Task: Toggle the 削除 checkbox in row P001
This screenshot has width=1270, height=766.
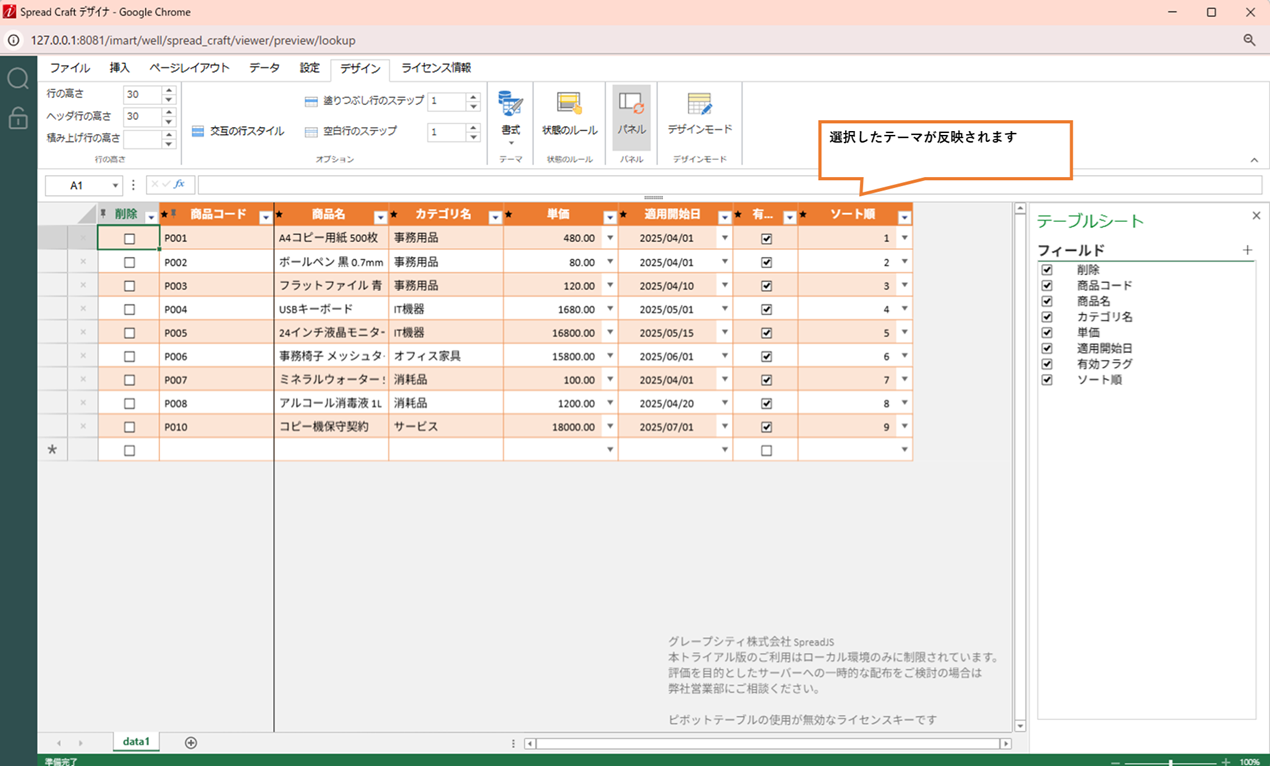Action: pos(129,239)
